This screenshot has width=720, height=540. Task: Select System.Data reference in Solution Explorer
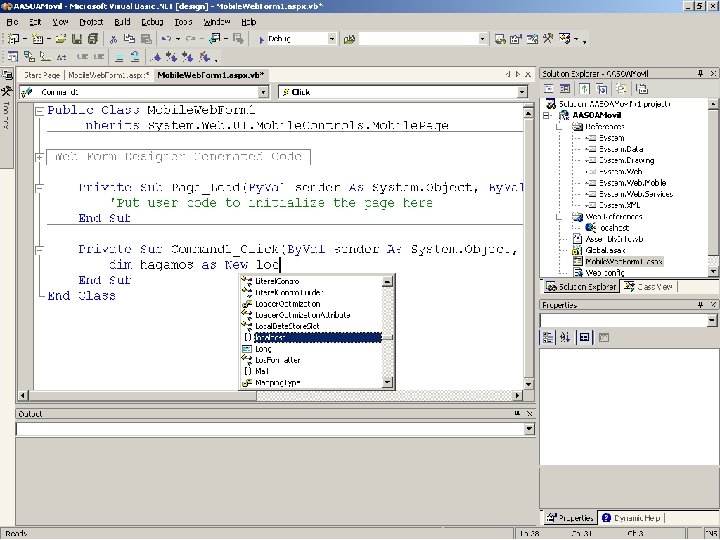621,149
